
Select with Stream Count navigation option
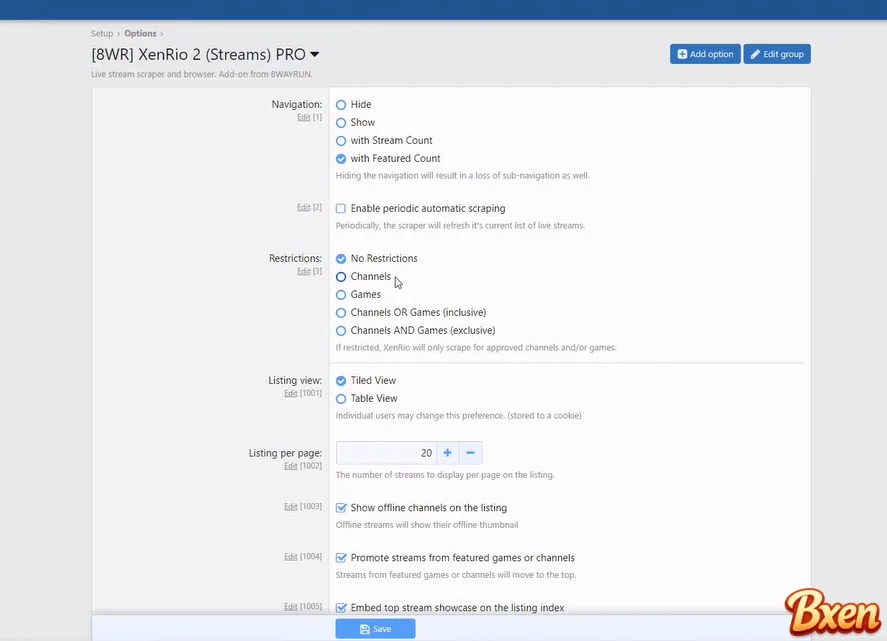click(x=341, y=141)
